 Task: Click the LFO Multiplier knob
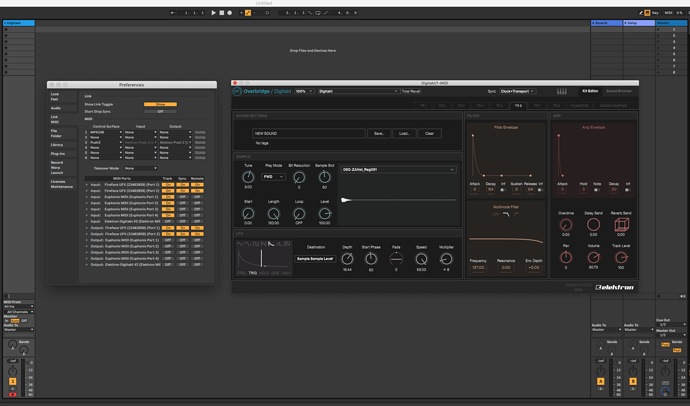[446, 259]
